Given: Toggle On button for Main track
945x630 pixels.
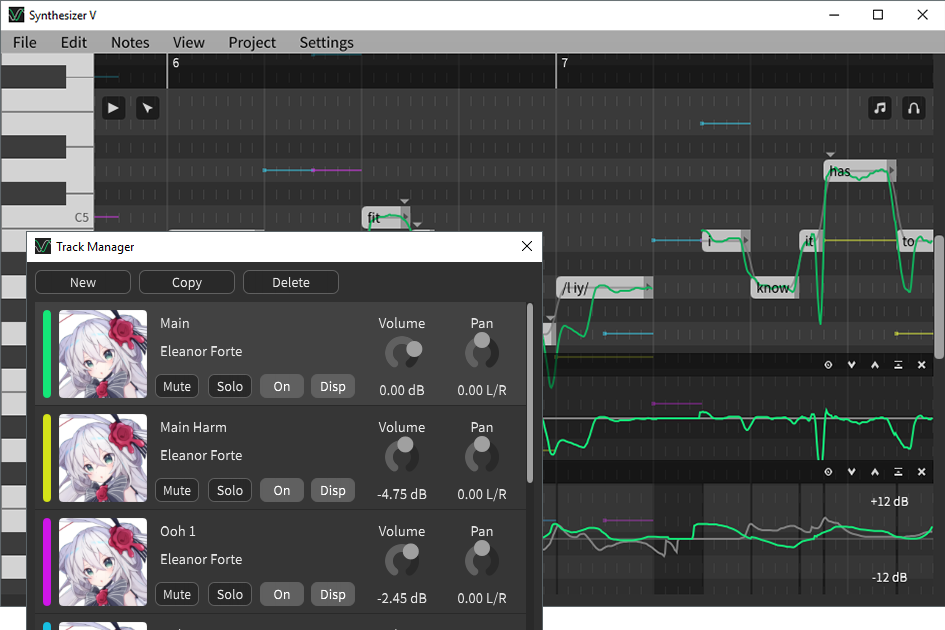Looking at the screenshot, I should tap(281, 386).
